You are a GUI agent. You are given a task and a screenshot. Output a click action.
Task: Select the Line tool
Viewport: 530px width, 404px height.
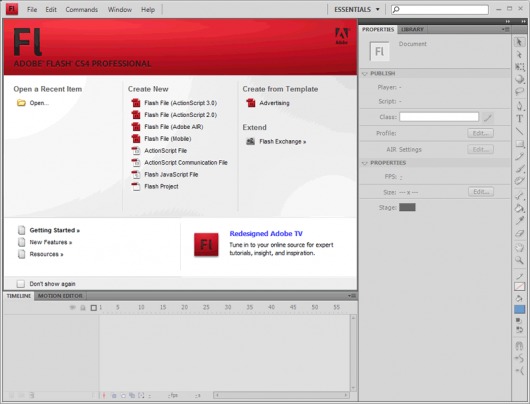point(520,131)
